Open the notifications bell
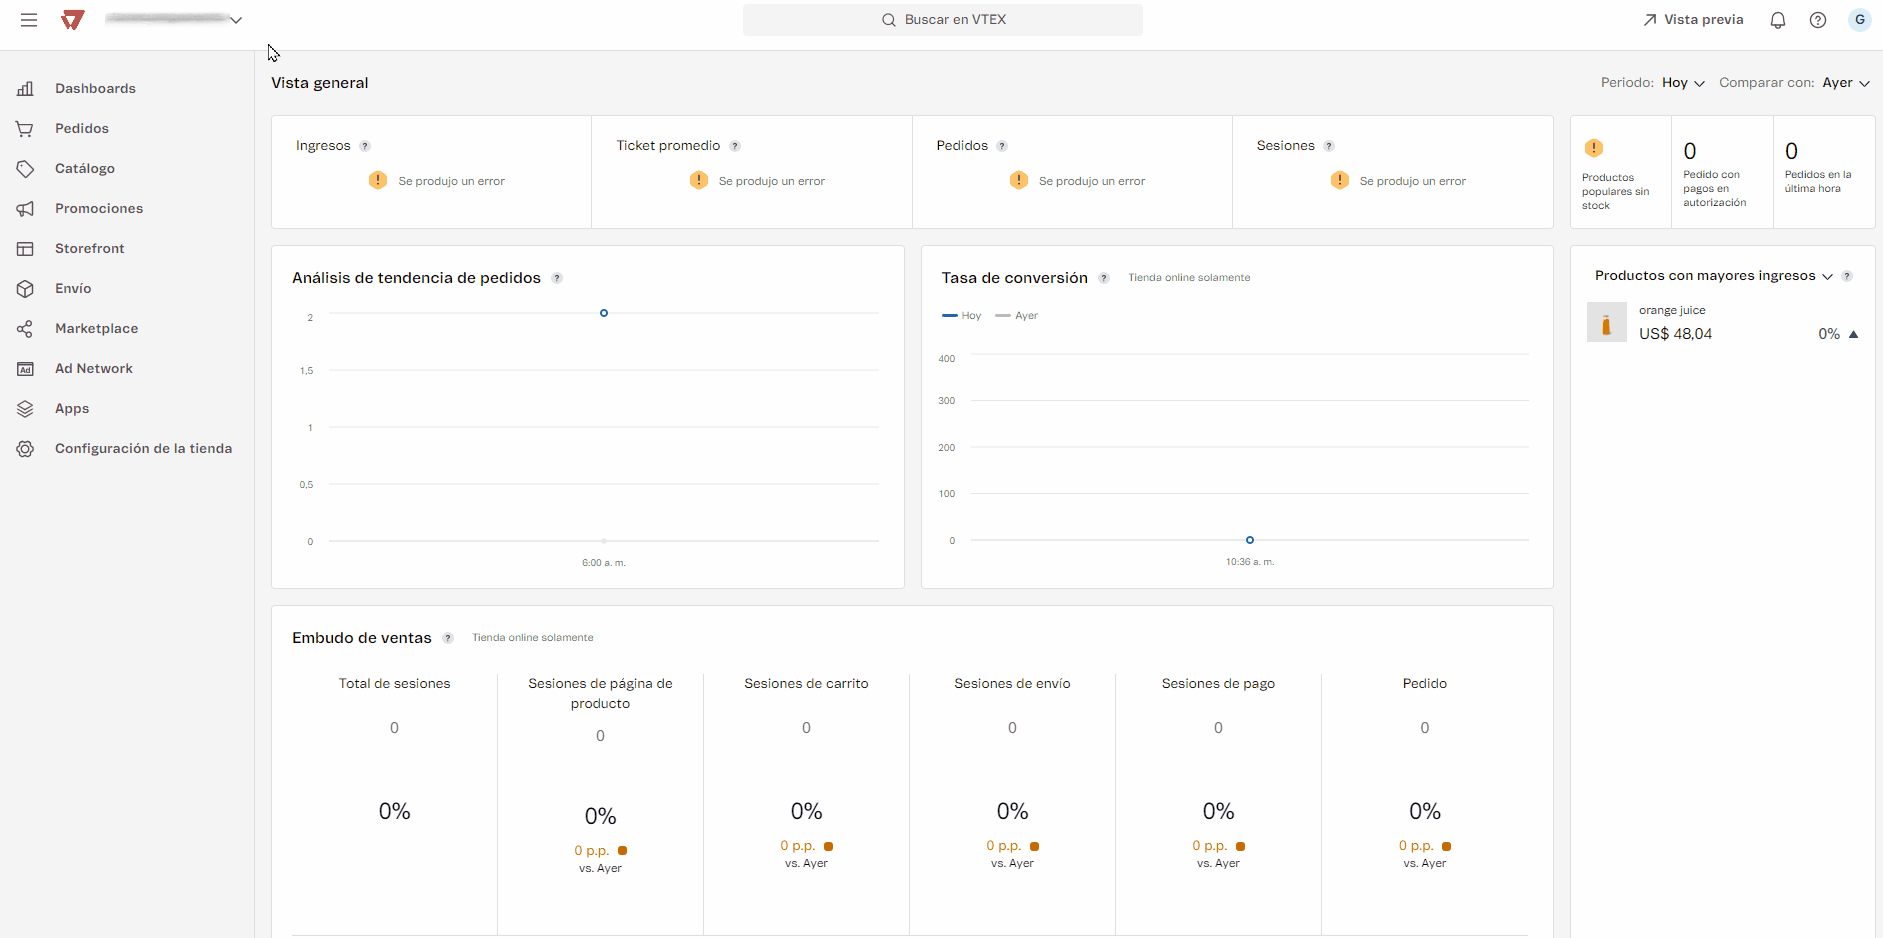 (x=1777, y=20)
